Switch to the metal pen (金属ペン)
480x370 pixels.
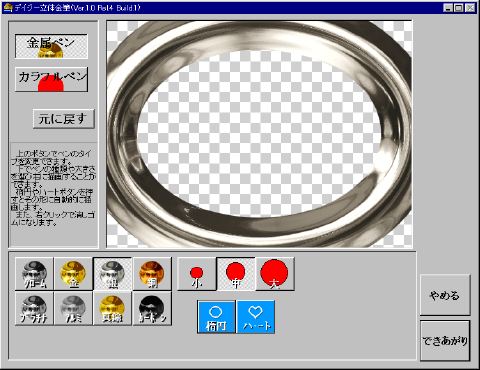(x=51, y=46)
